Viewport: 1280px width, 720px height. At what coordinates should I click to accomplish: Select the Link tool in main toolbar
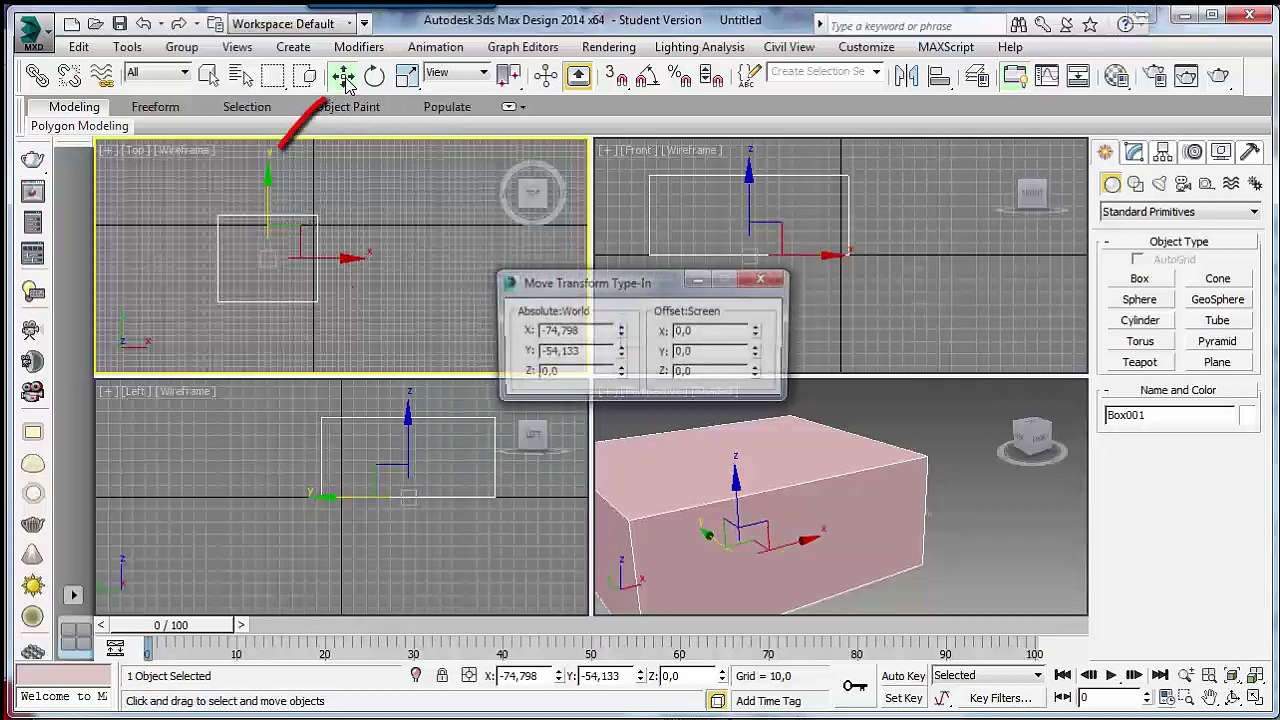click(37, 75)
